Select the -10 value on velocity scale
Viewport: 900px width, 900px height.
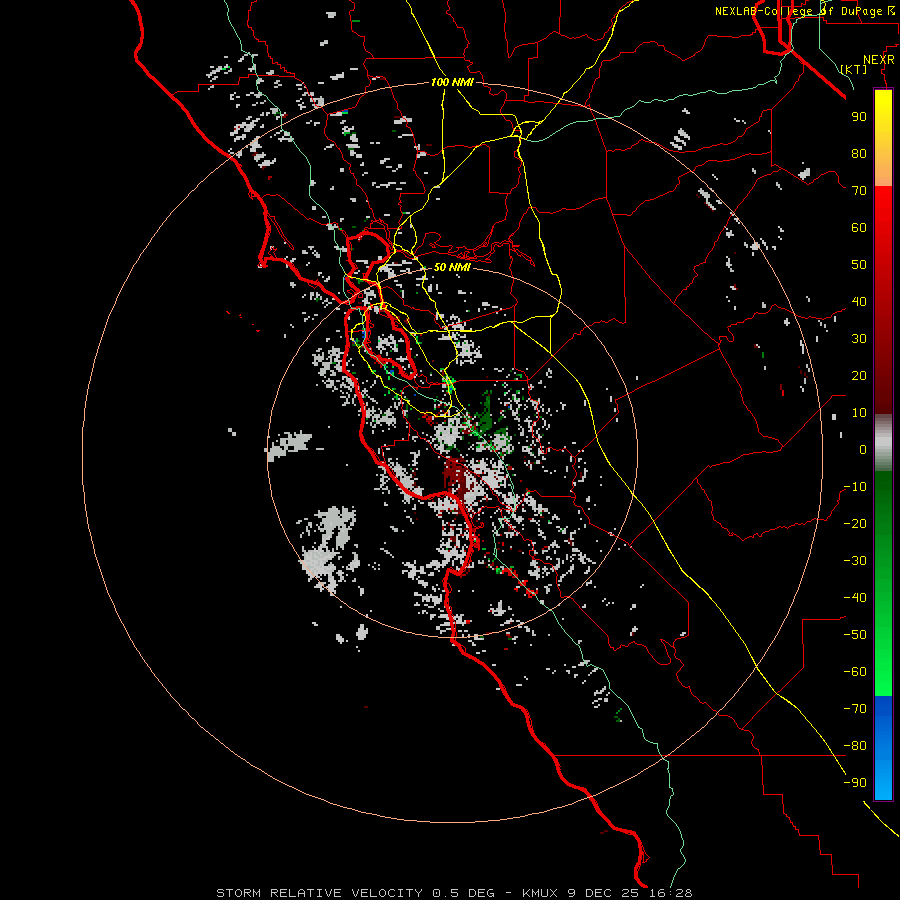point(855,487)
